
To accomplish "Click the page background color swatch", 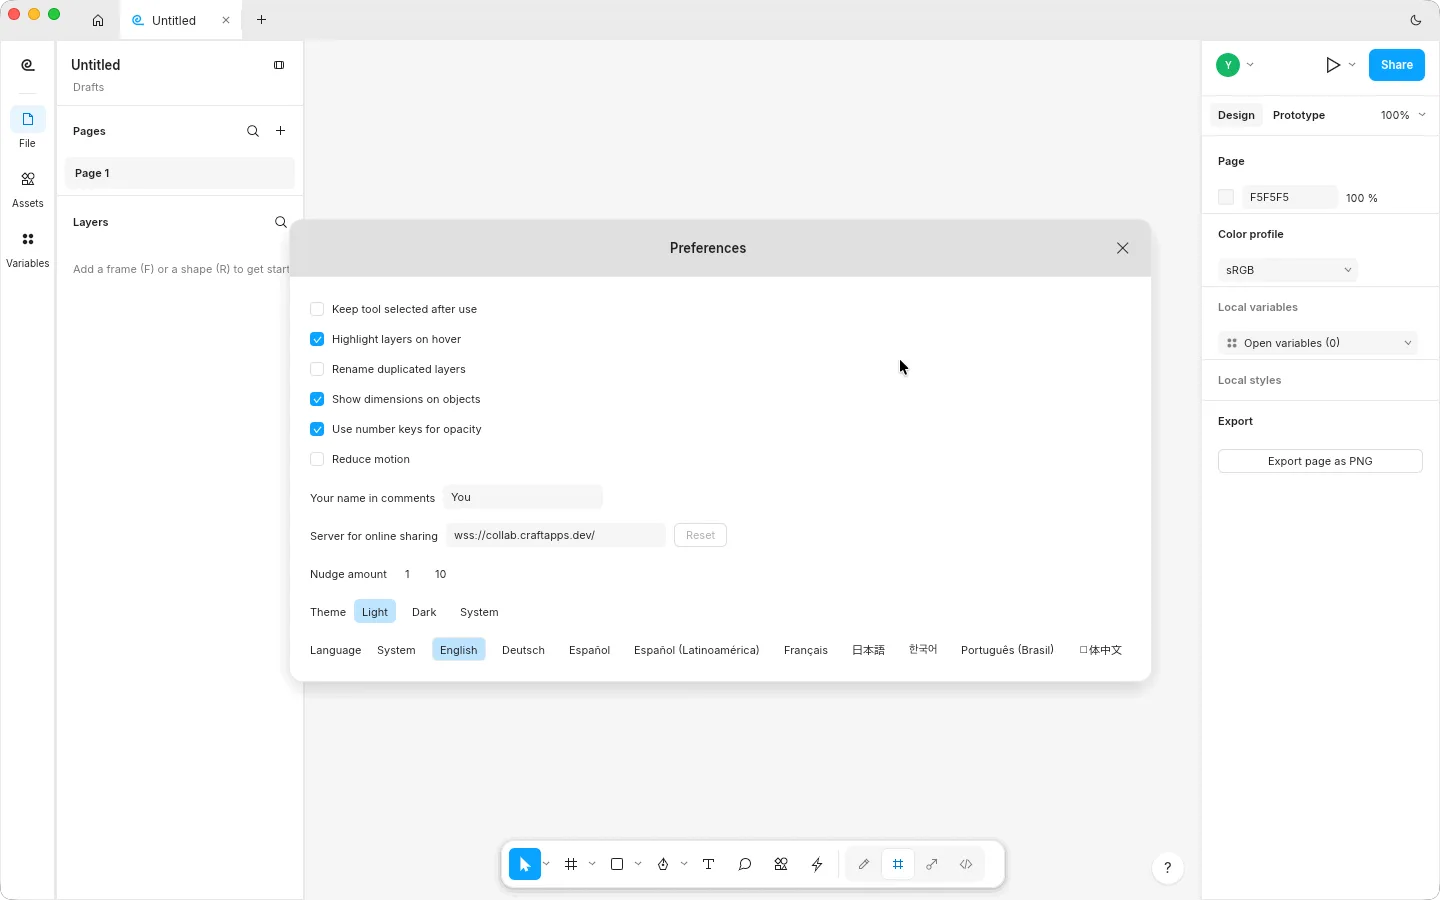I will point(1226,197).
